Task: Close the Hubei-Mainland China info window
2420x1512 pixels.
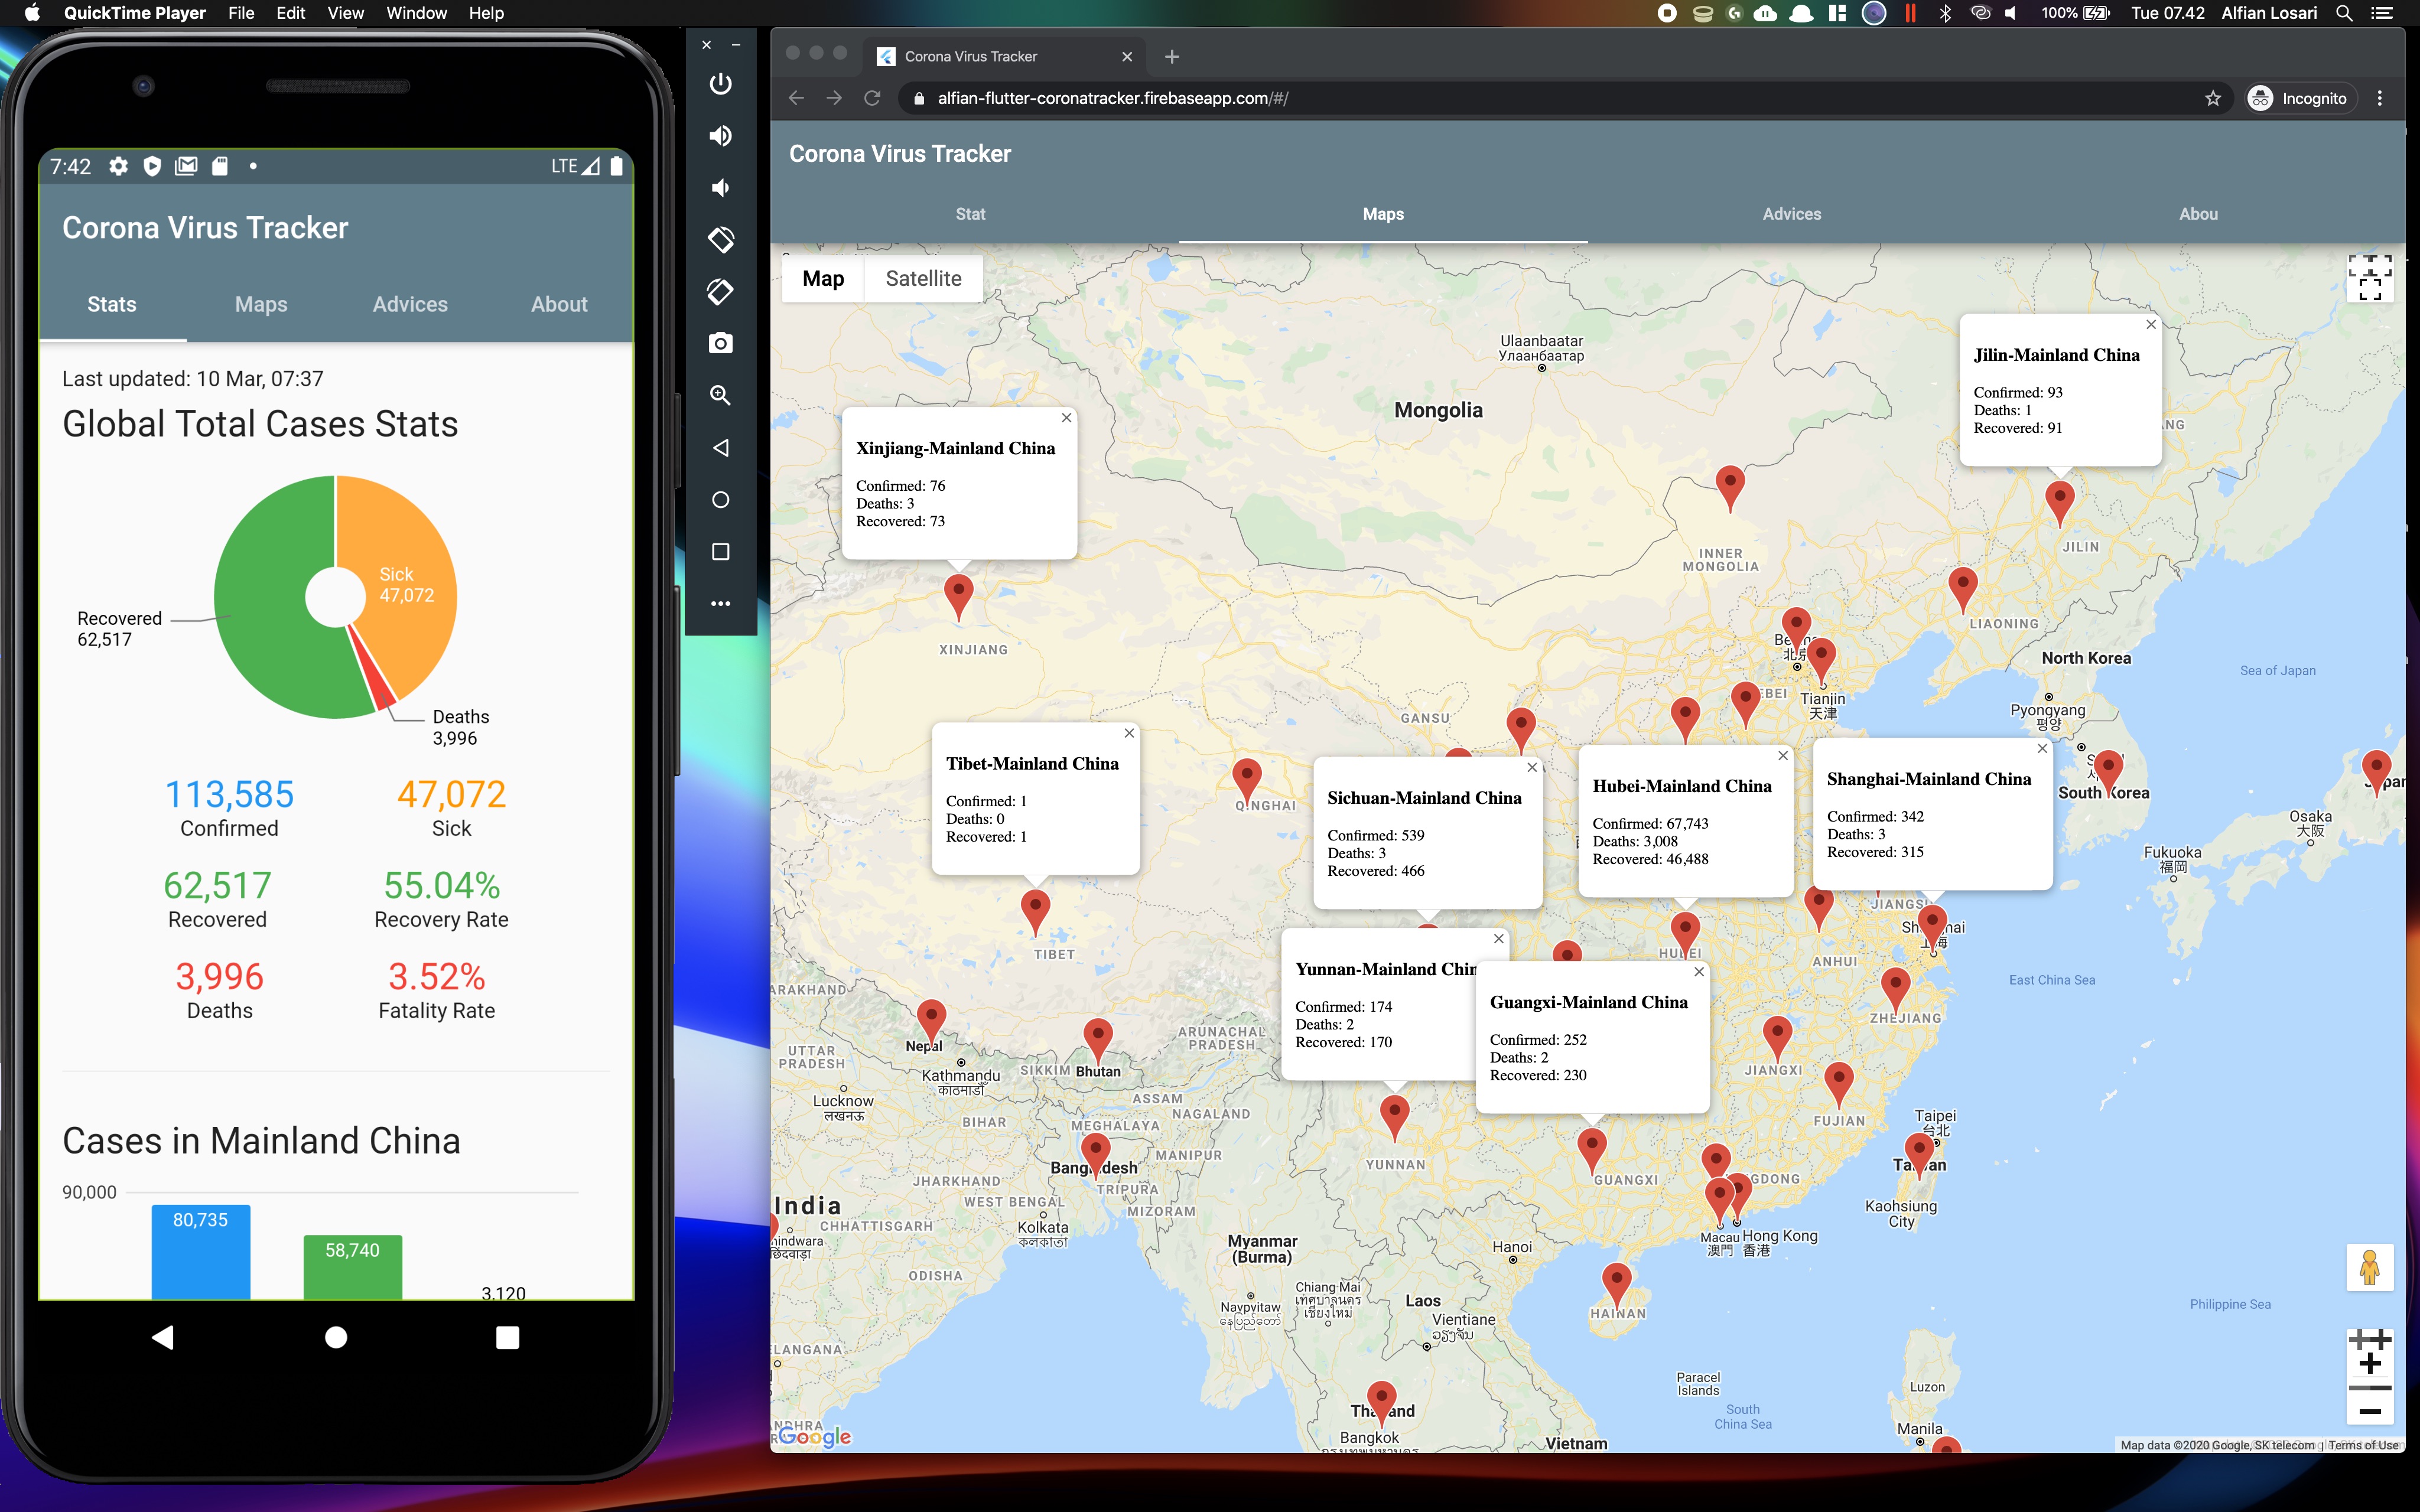Action: 1782,756
